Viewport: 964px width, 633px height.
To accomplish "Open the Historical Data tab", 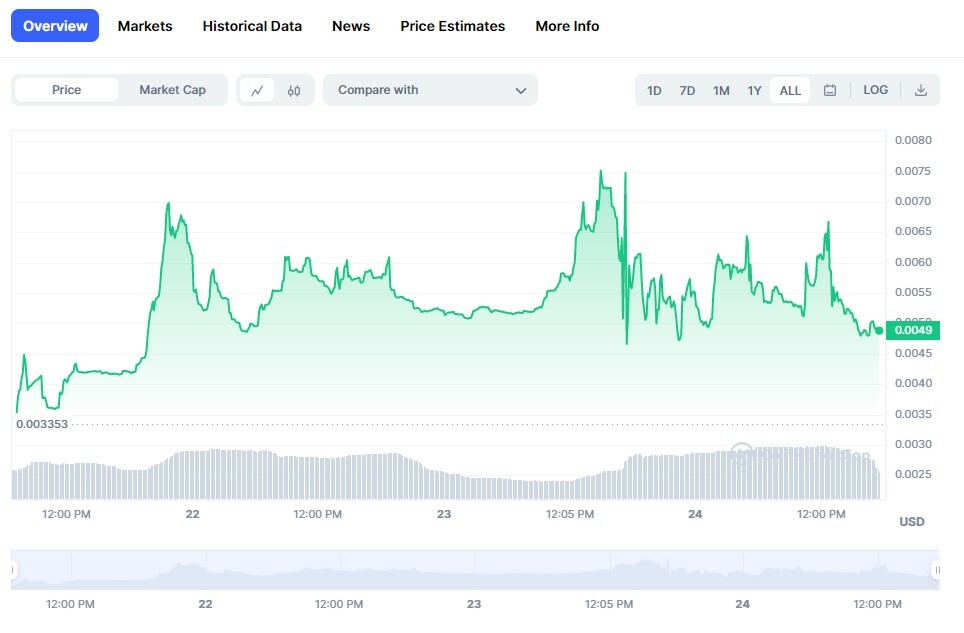I will [252, 26].
